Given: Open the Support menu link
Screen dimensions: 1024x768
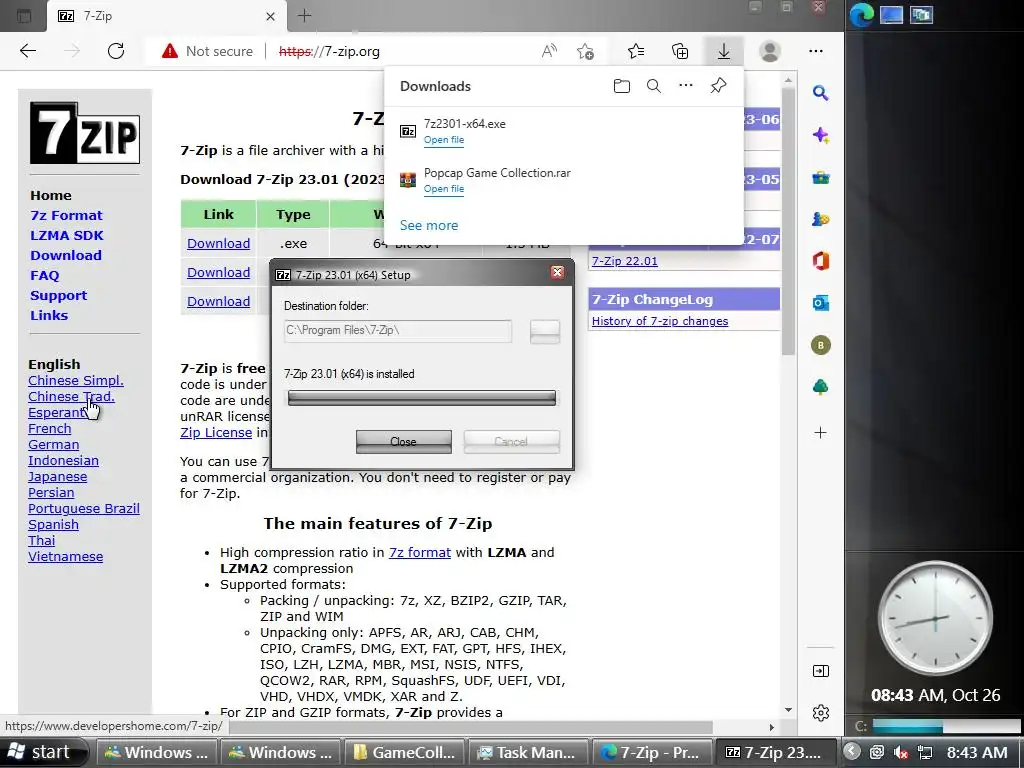Looking at the screenshot, I should [58, 295].
